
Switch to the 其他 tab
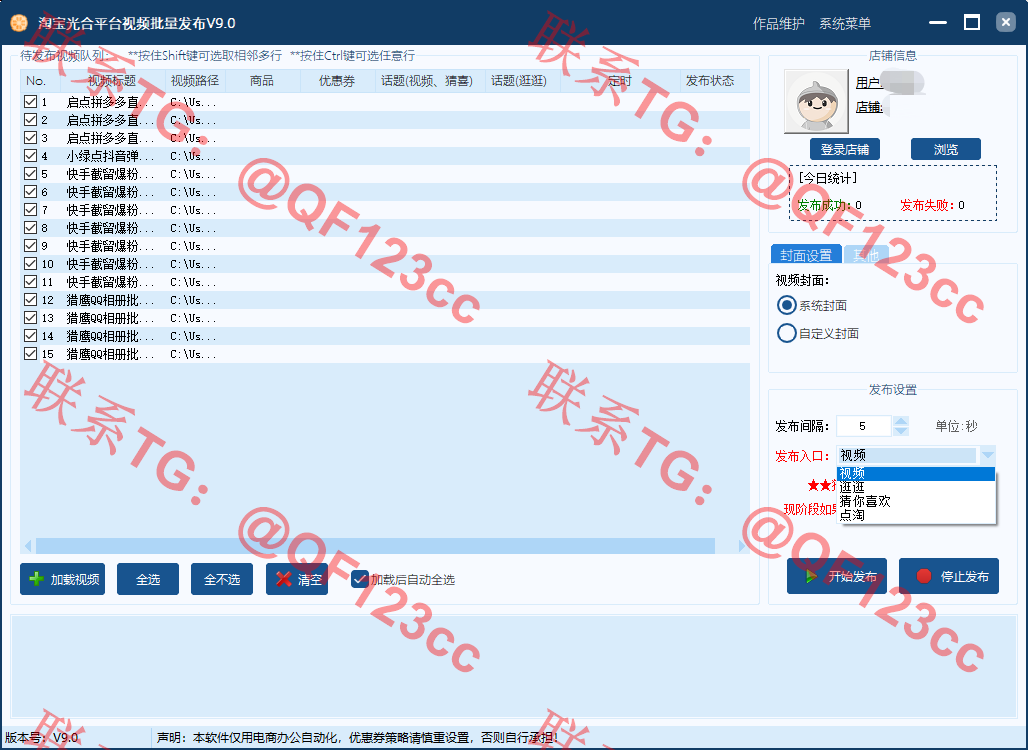865,255
